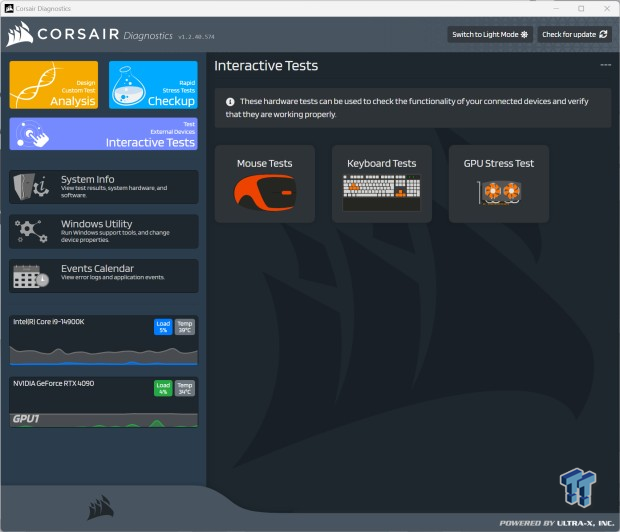This screenshot has width=620, height=532.
Task: Click the small Corsair logo at sidebar bottom
Action: pos(100,507)
